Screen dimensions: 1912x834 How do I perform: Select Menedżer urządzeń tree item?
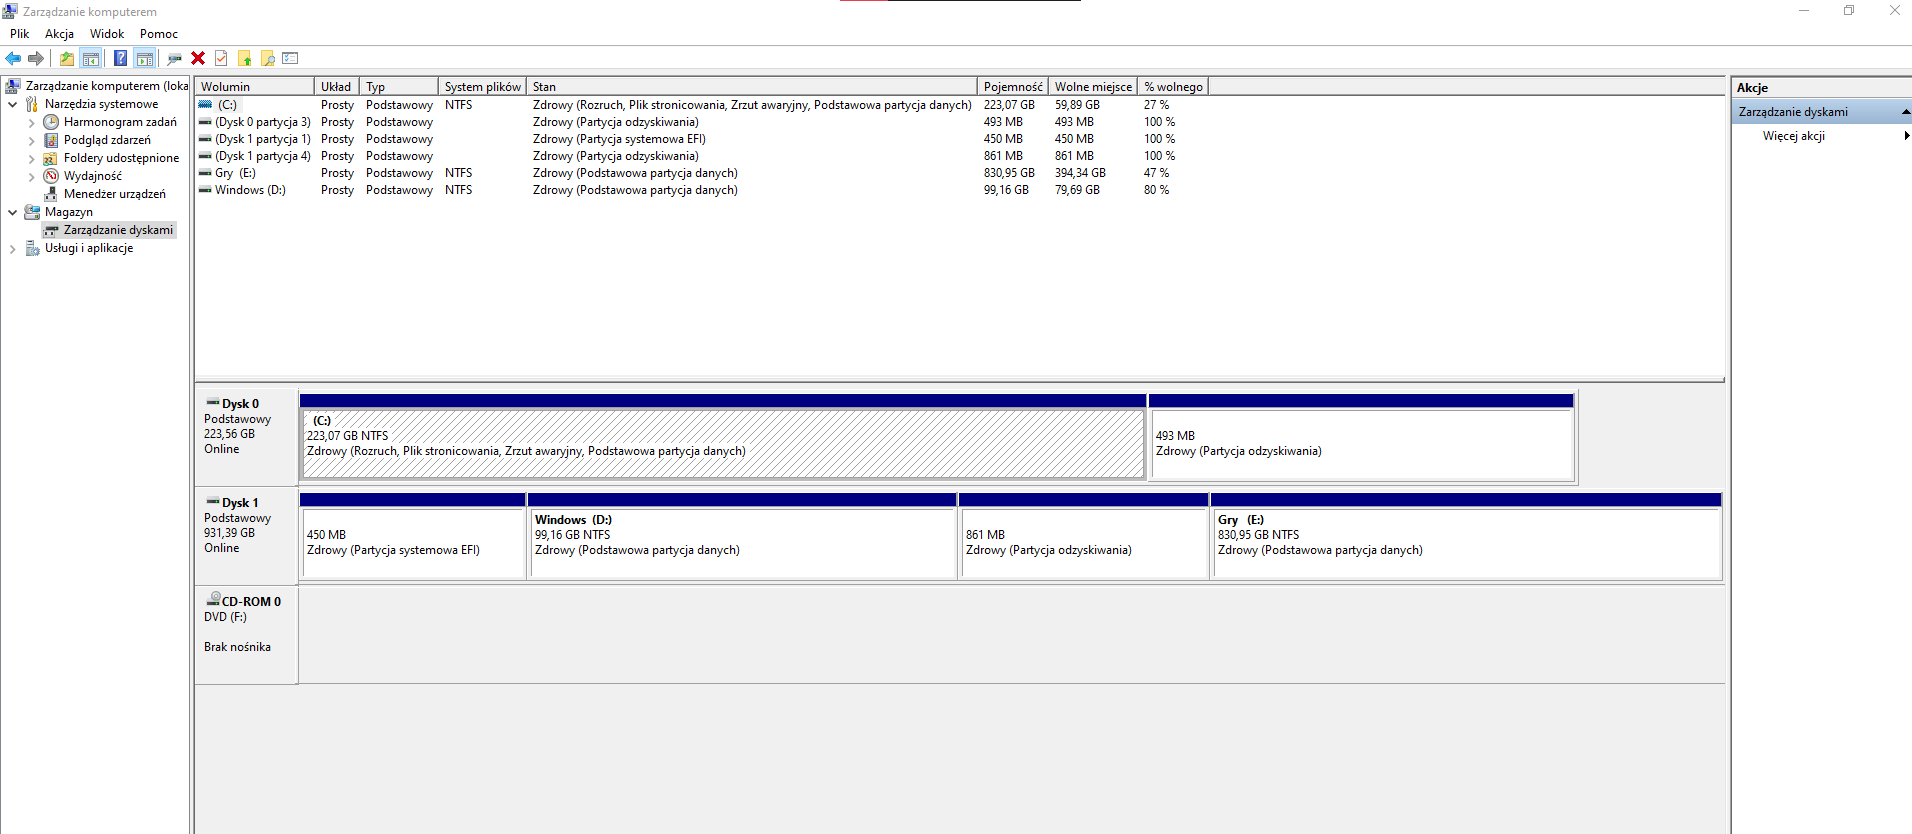tap(115, 194)
